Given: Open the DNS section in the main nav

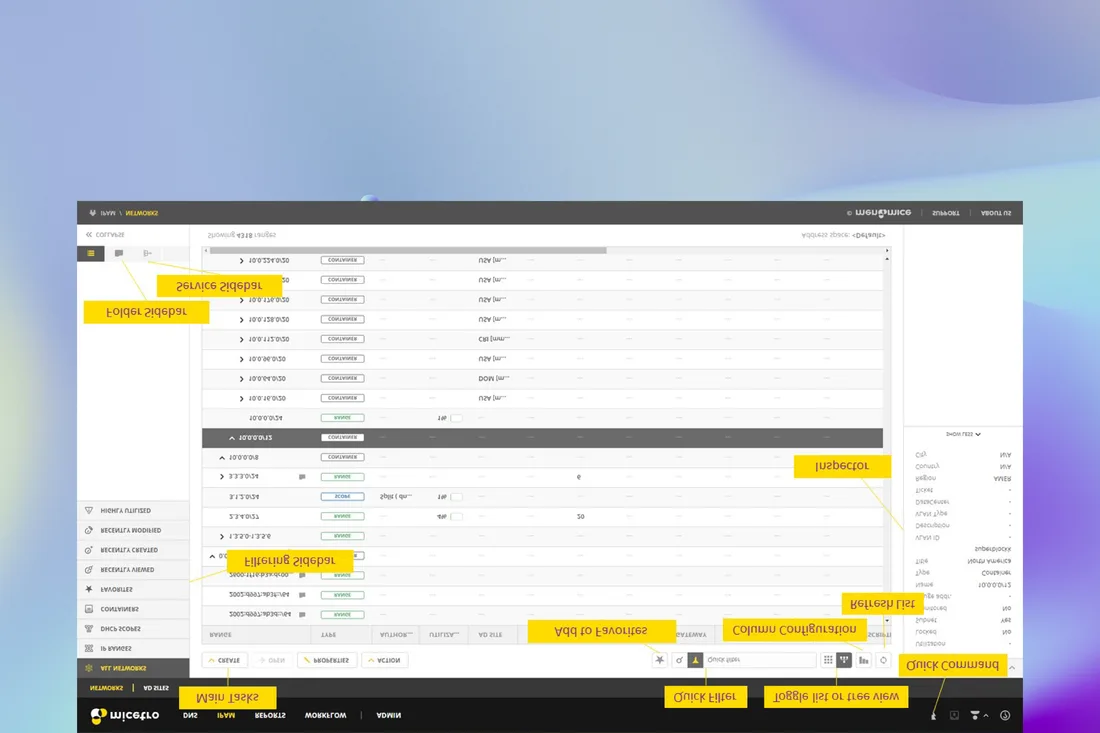Looking at the screenshot, I should (190, 715).
